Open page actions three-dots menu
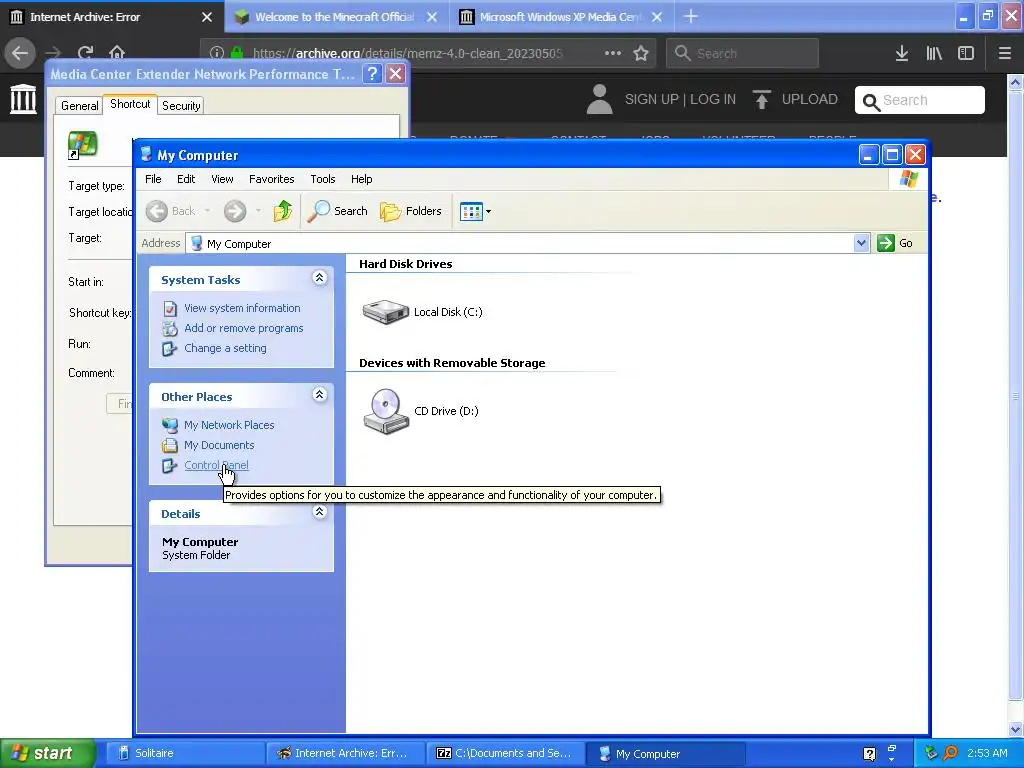The height and width of the screenshot is (768, 1024). click(x=613, y=53)
